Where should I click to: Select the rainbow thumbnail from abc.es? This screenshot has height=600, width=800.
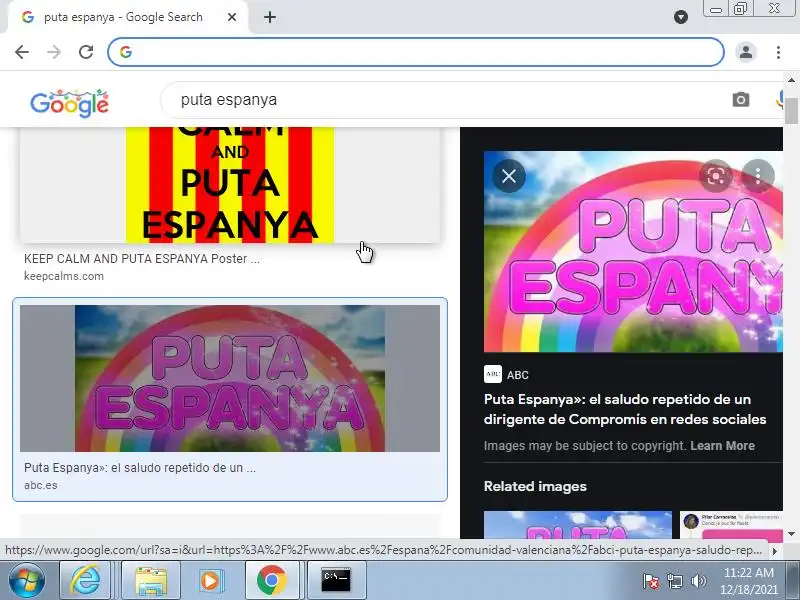230,378
